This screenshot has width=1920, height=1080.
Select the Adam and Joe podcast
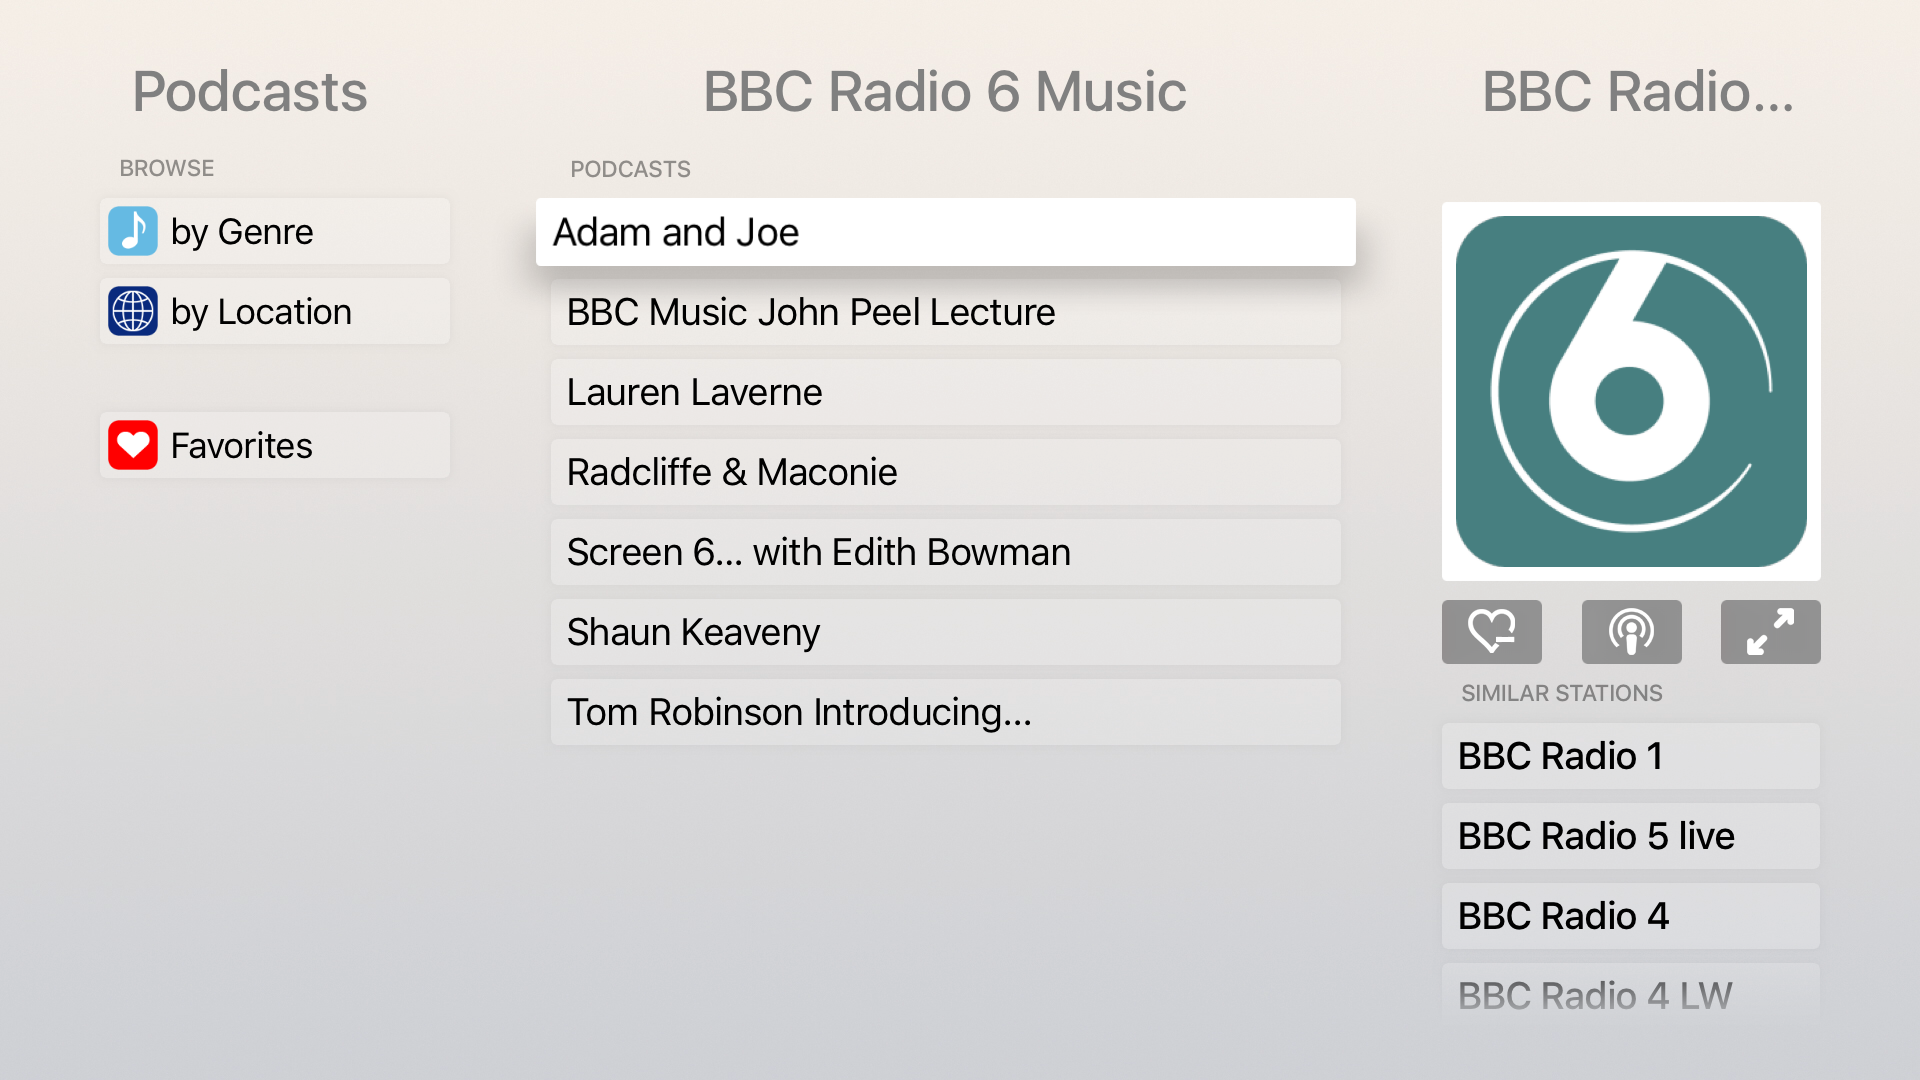(x=946, y=232)
